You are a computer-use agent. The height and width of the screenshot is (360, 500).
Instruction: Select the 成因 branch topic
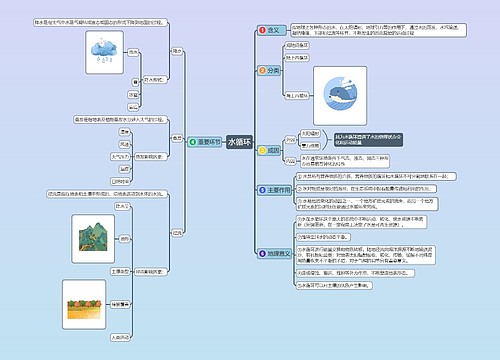(x=269, y=150)
